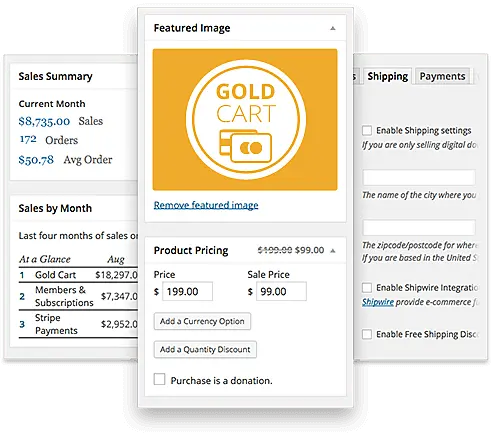Open the Payments tab

click(442, 76)
